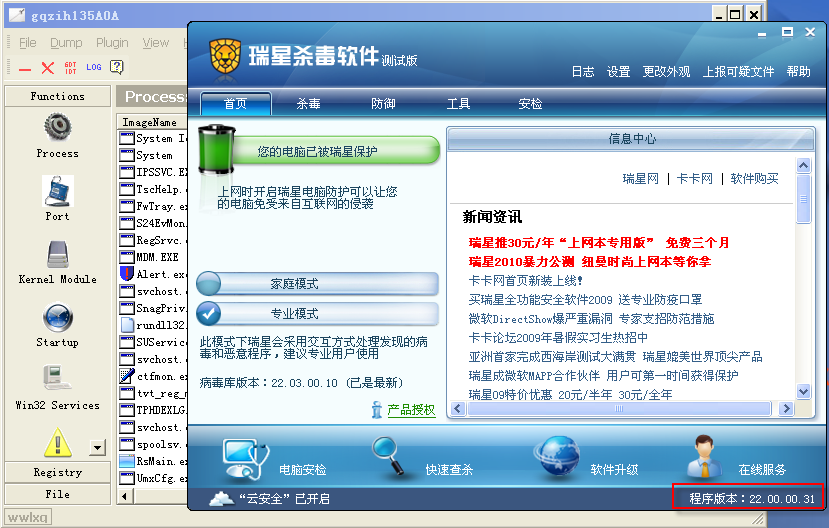Open news 瑞星推30元/年 上网本专用版
This screenshot has width=829, height=528.
598,243
